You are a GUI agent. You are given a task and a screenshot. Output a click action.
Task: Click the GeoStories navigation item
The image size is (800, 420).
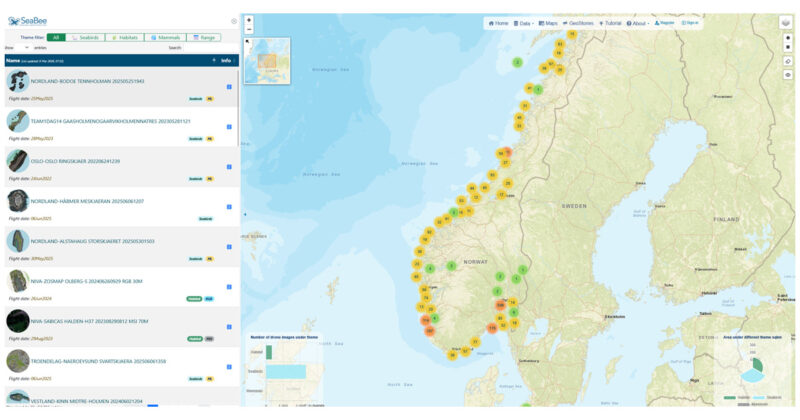click(x=578, y=22)
